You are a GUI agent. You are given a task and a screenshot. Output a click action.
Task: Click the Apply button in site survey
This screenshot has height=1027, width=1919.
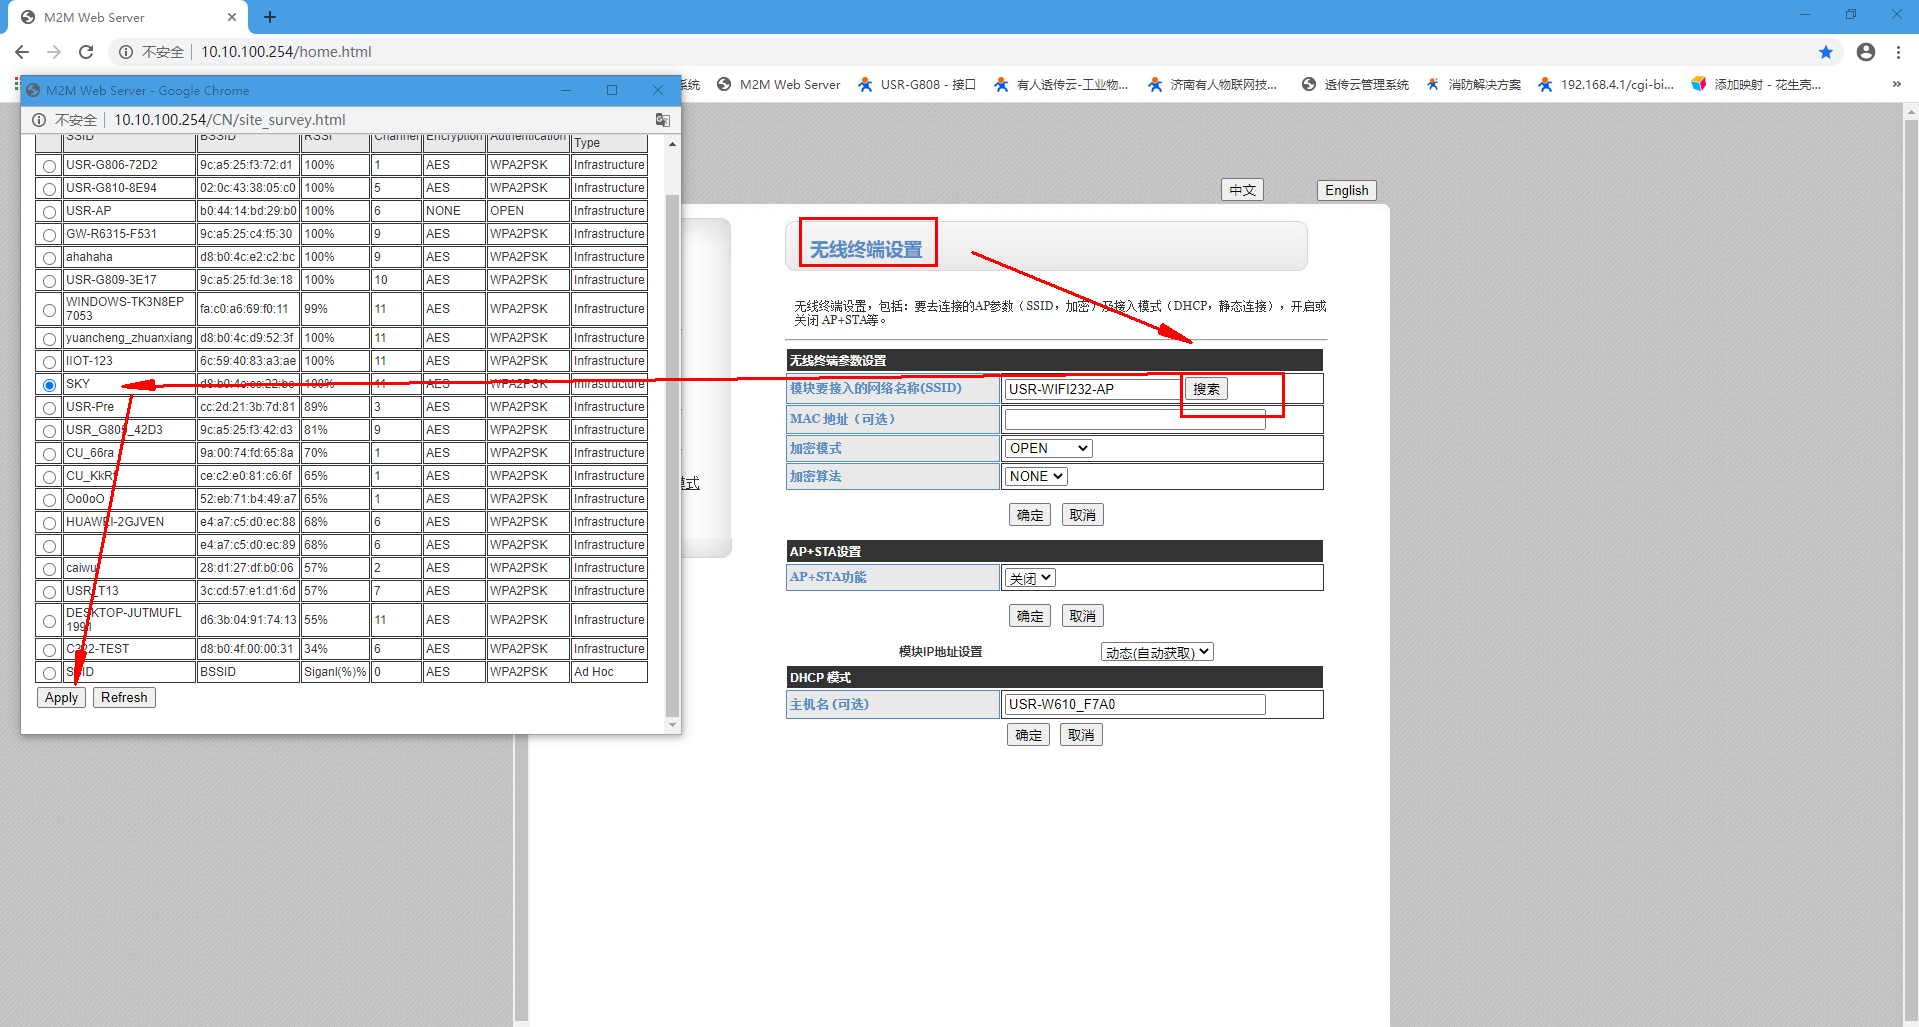61,698
